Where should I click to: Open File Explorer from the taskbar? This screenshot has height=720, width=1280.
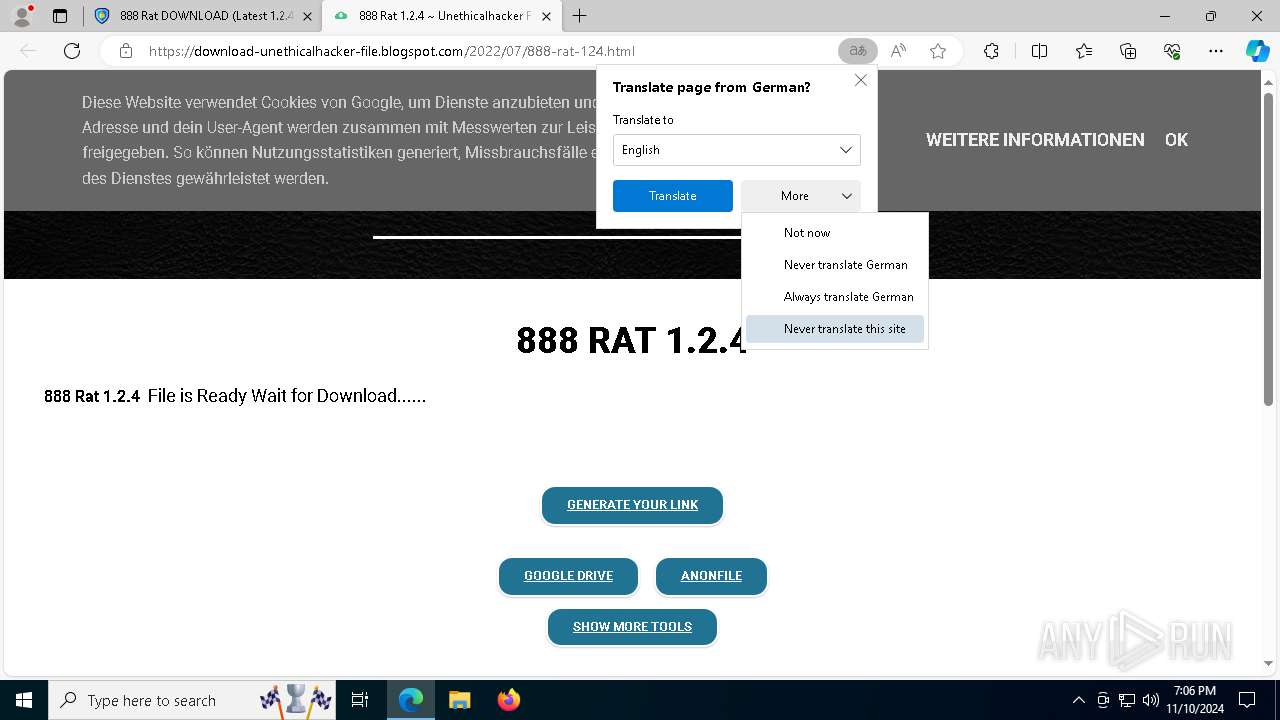tap(459, 700)
